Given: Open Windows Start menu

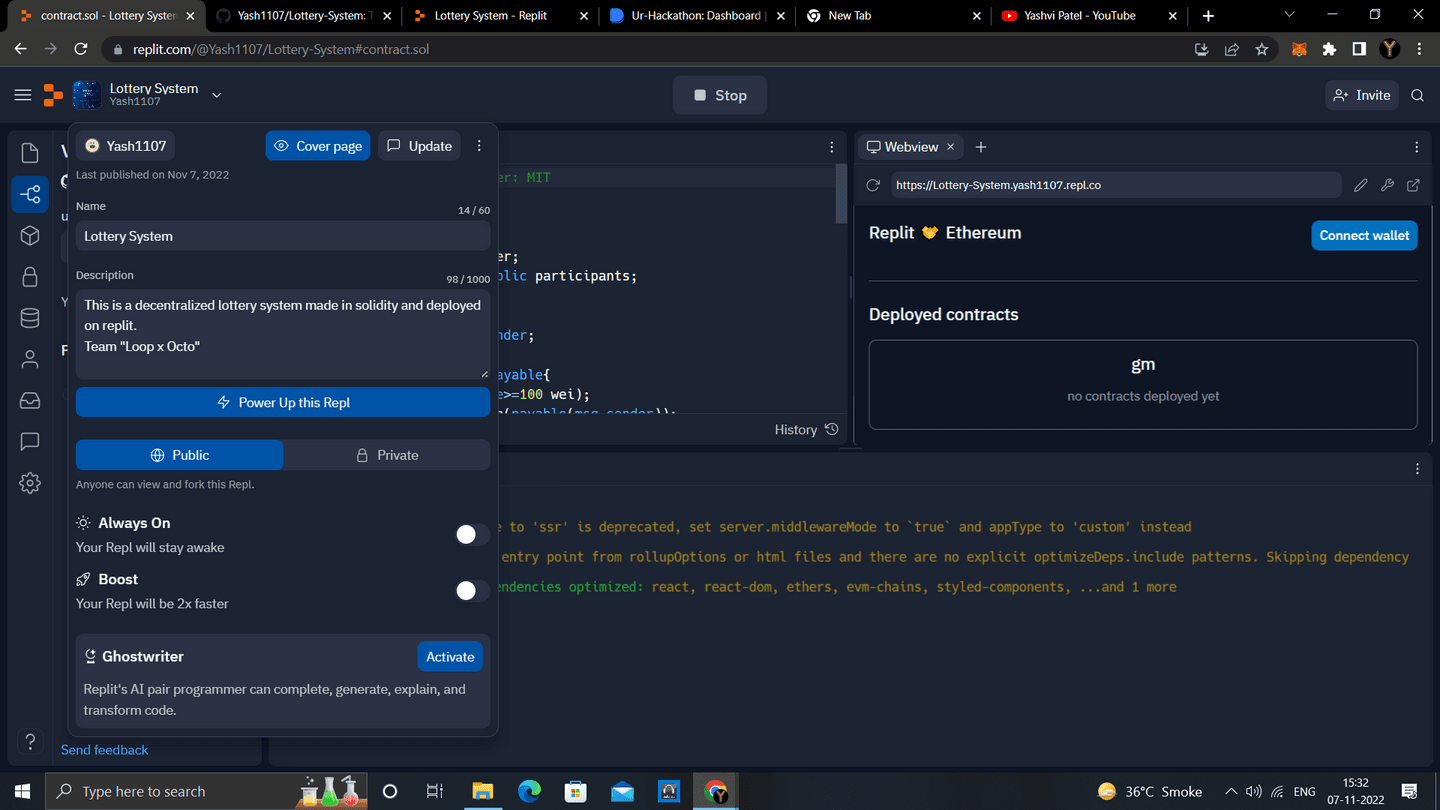Looking at the screenshot, I should click(x=23, y=791).
